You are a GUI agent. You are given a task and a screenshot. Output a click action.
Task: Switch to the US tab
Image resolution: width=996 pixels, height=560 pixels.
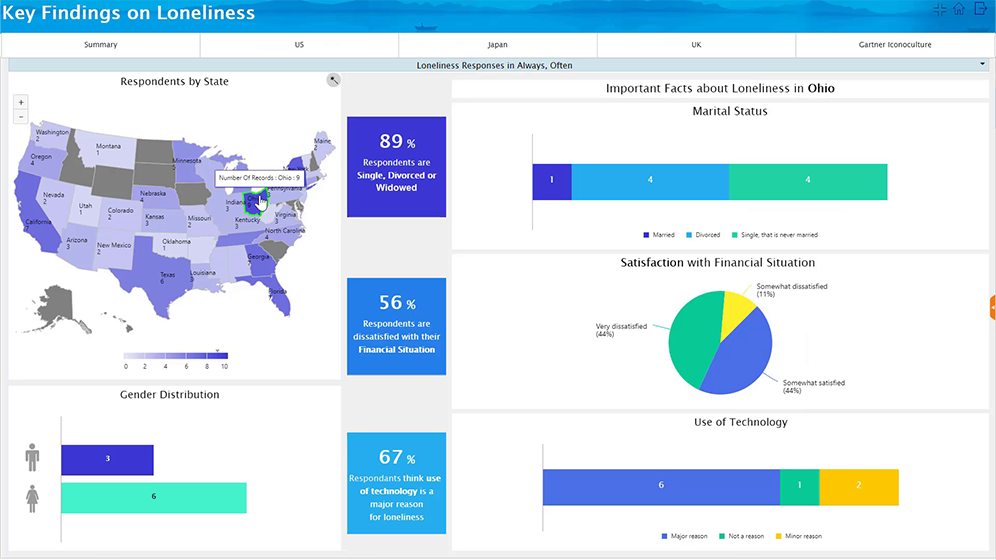(299, 45)
